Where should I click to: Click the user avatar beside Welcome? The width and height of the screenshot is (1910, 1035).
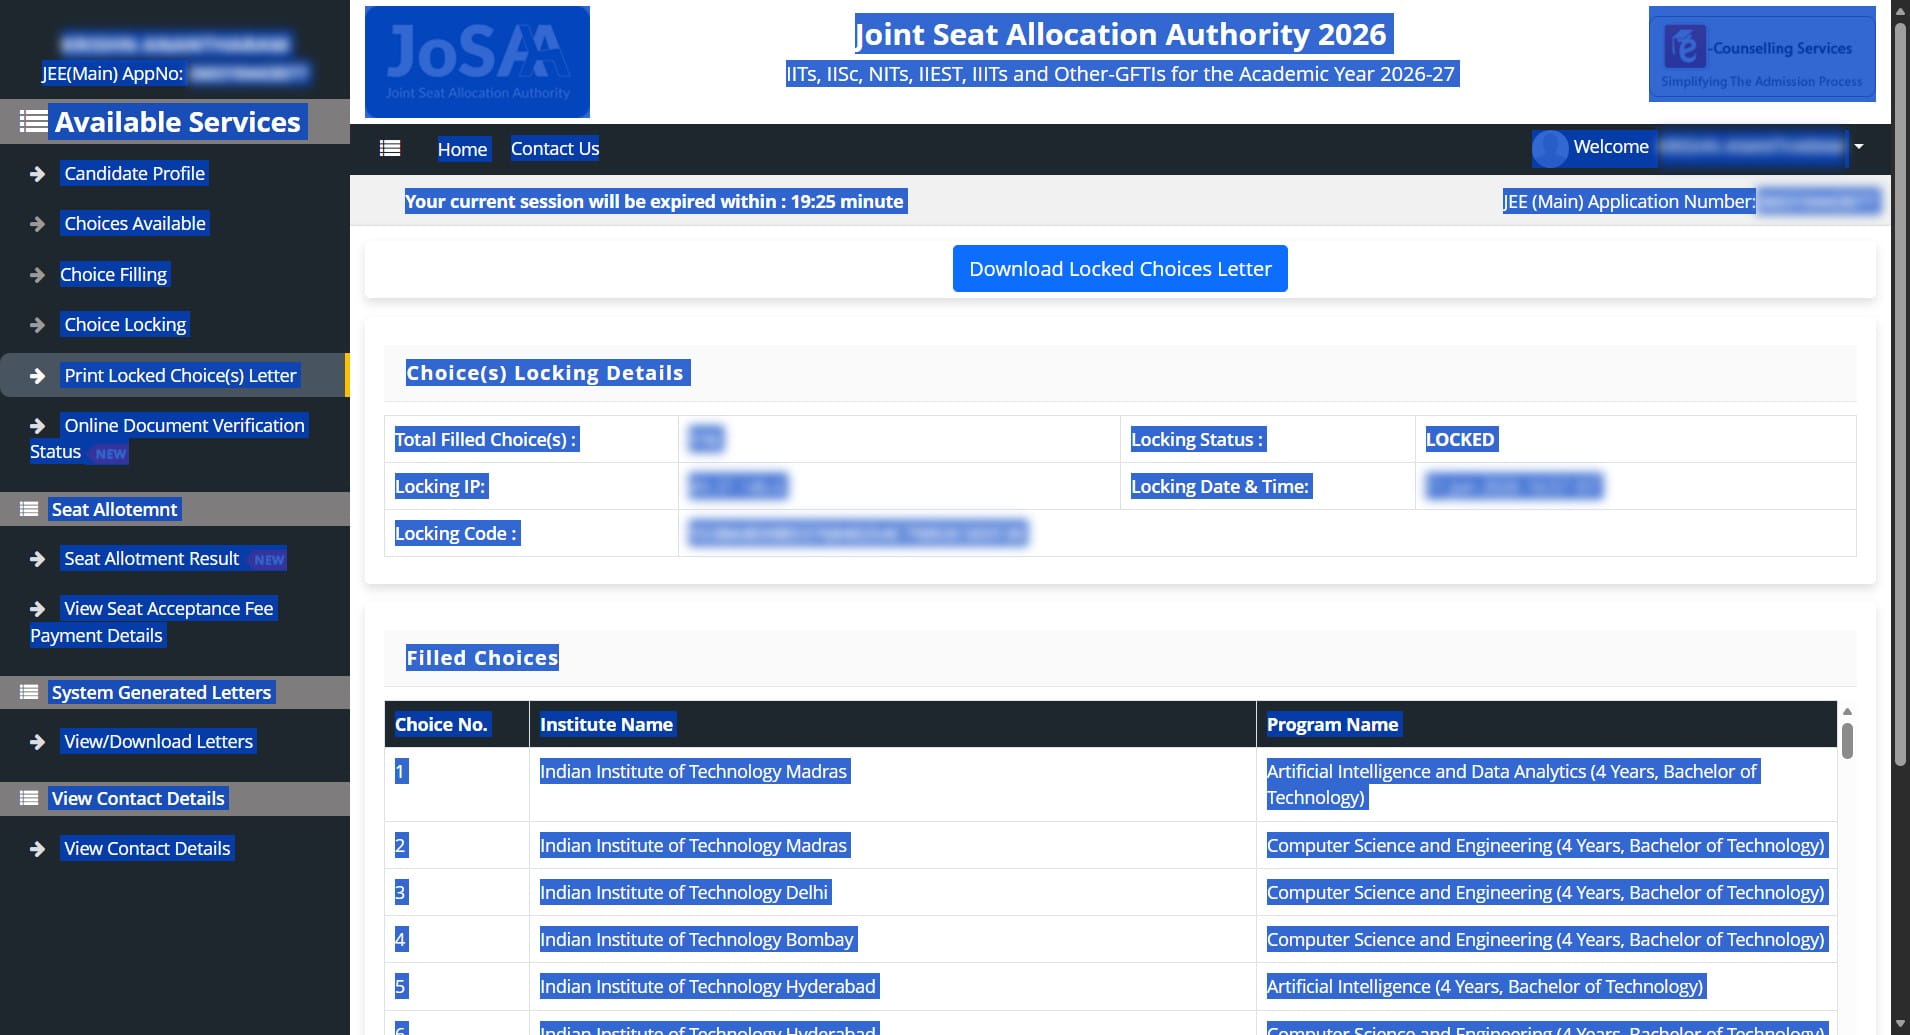click(1550, 148)
